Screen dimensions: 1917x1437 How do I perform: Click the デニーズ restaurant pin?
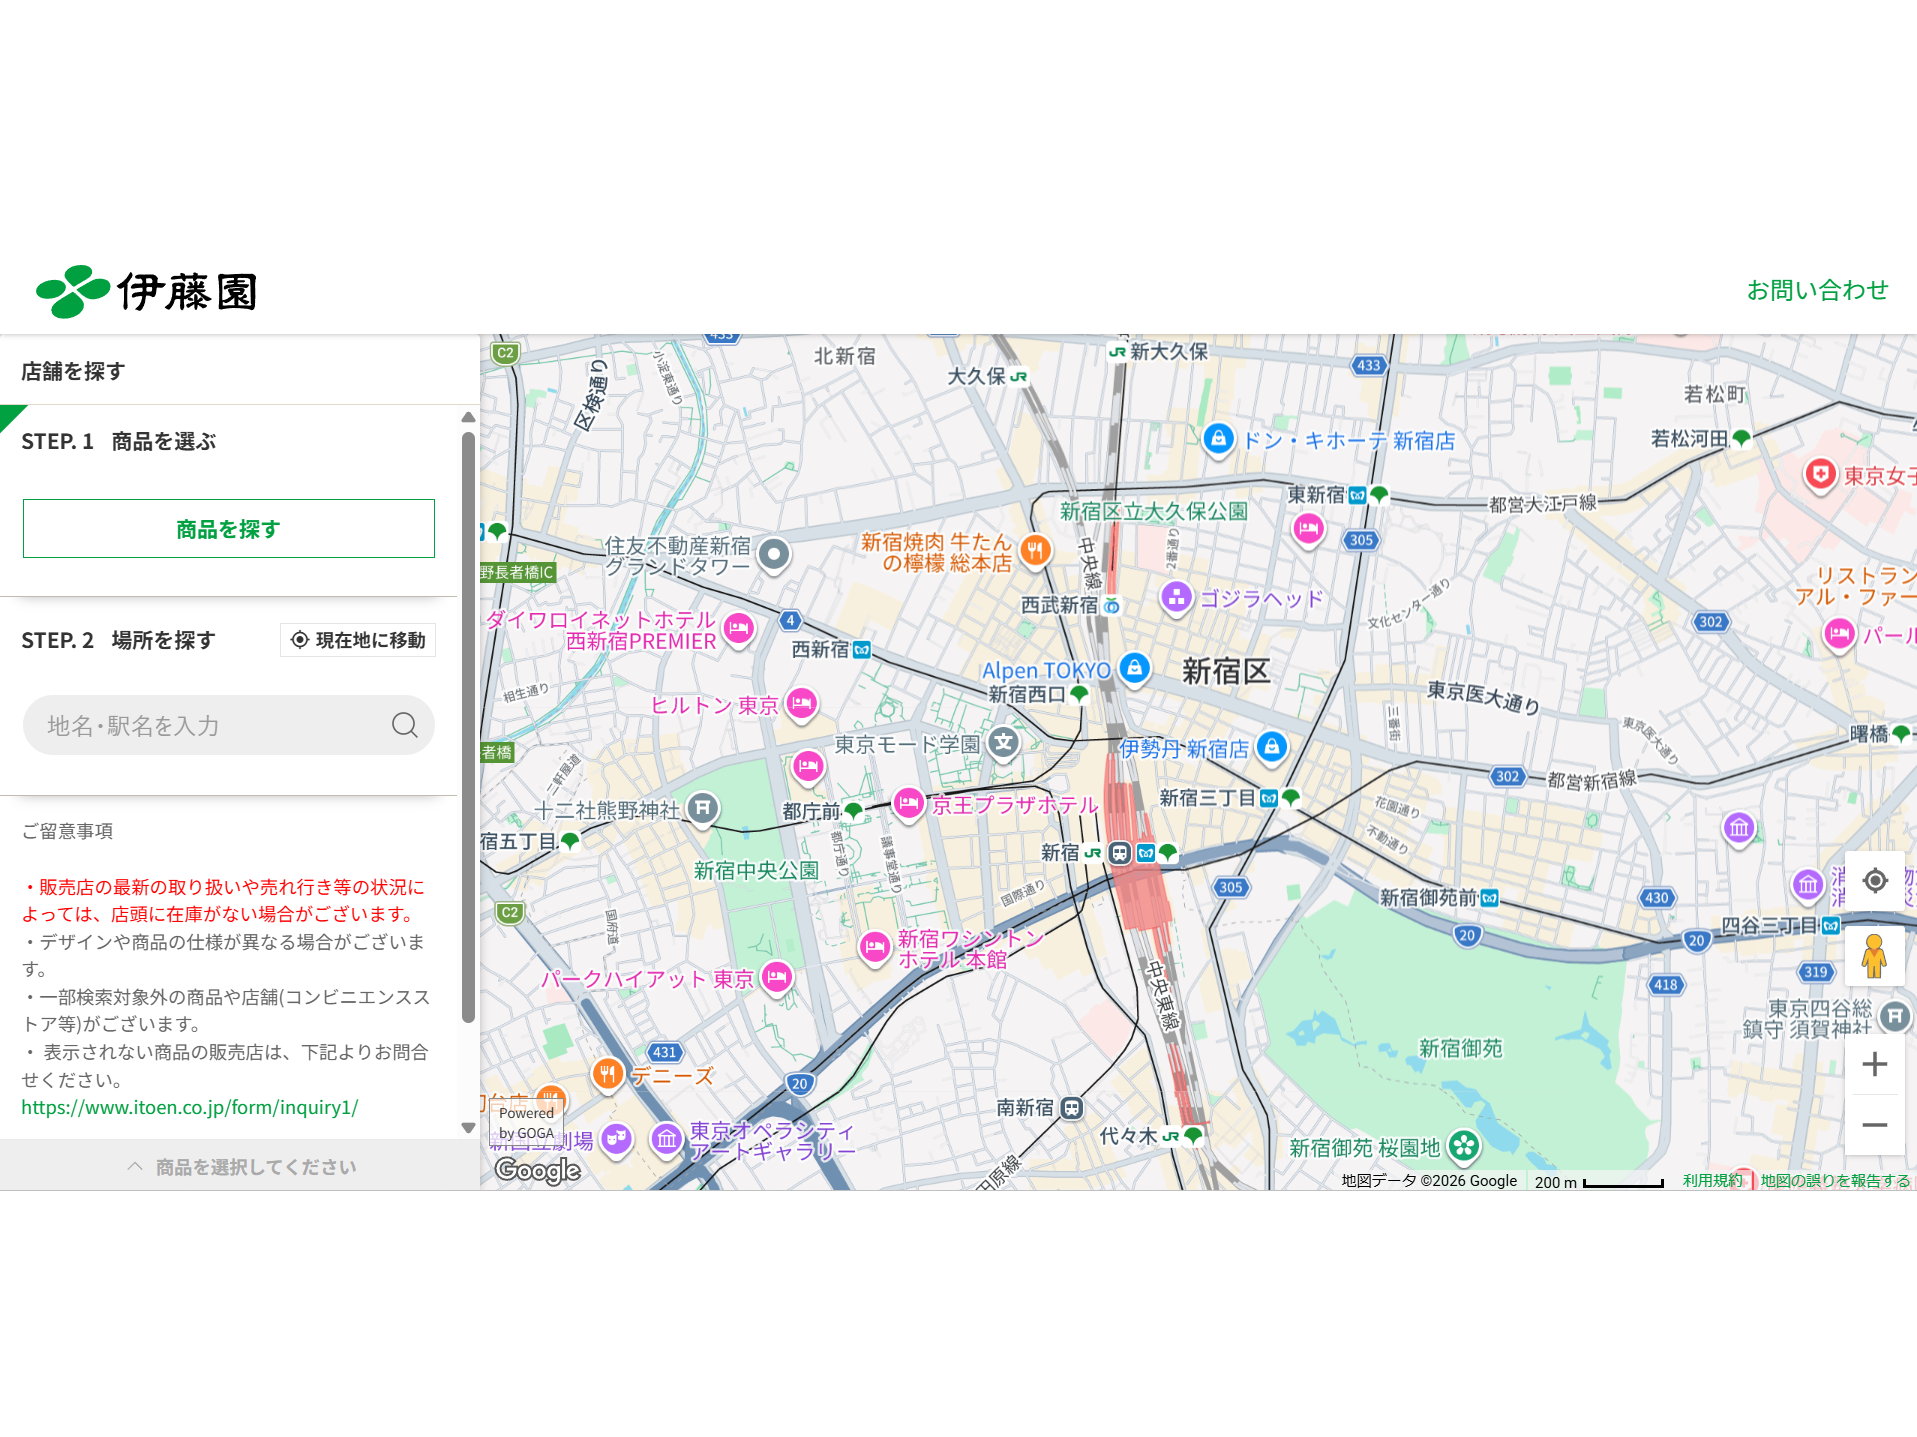point(608,1074)
